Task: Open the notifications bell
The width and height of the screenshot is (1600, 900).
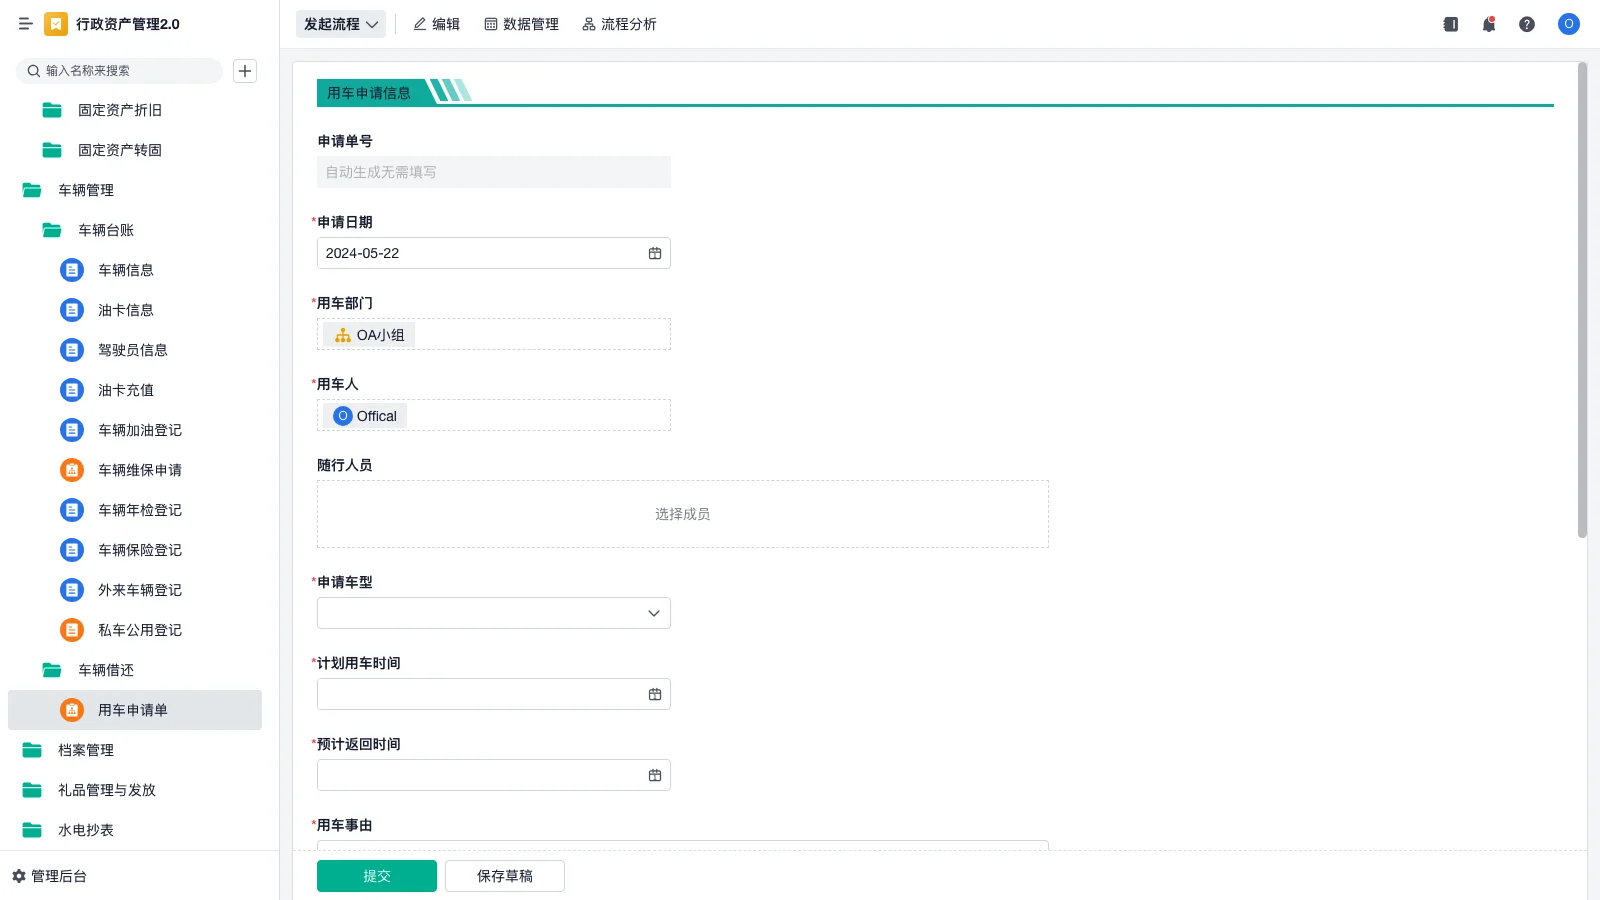Action: click(x=1489, y=24)
